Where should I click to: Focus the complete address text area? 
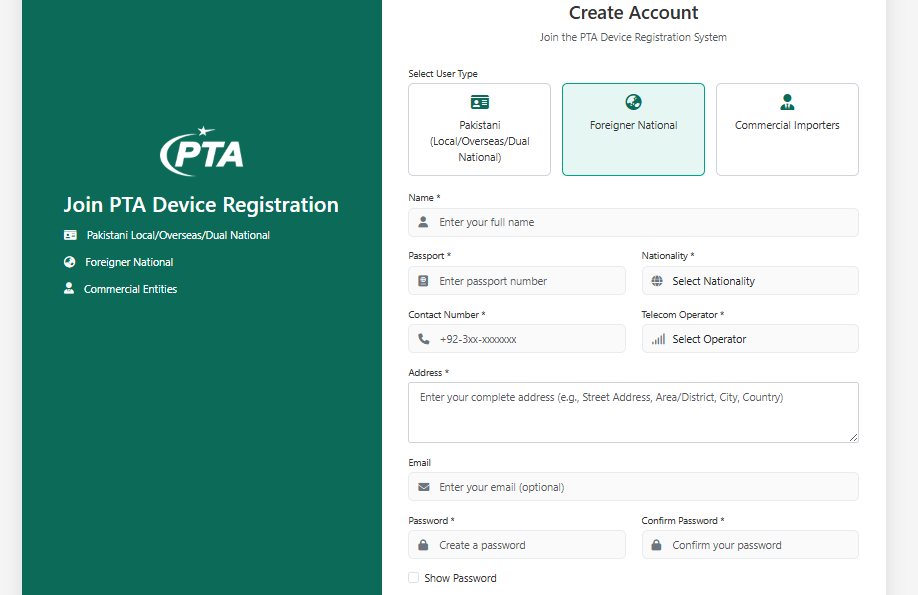pyautogui.click(x=633, y=412)
